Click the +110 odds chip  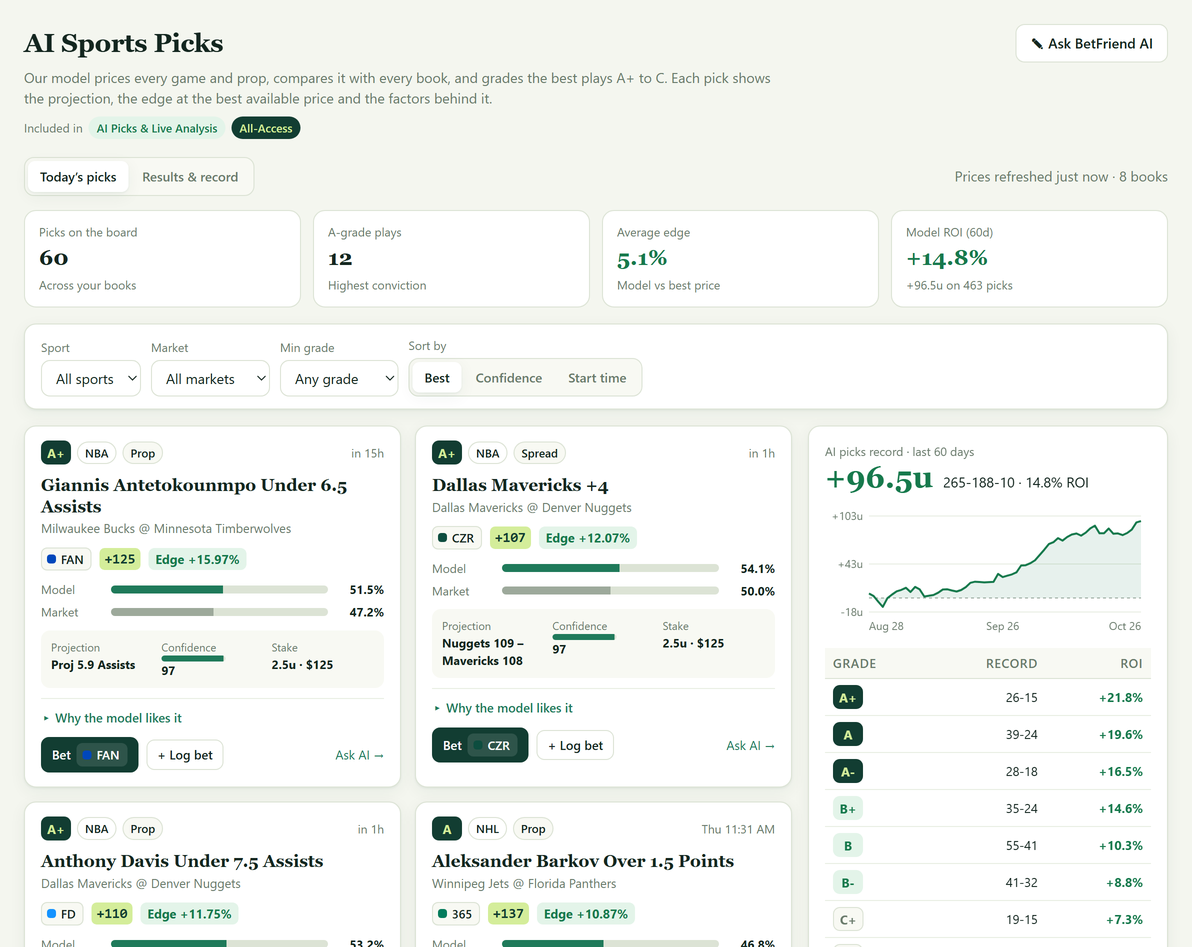point(112,914)
